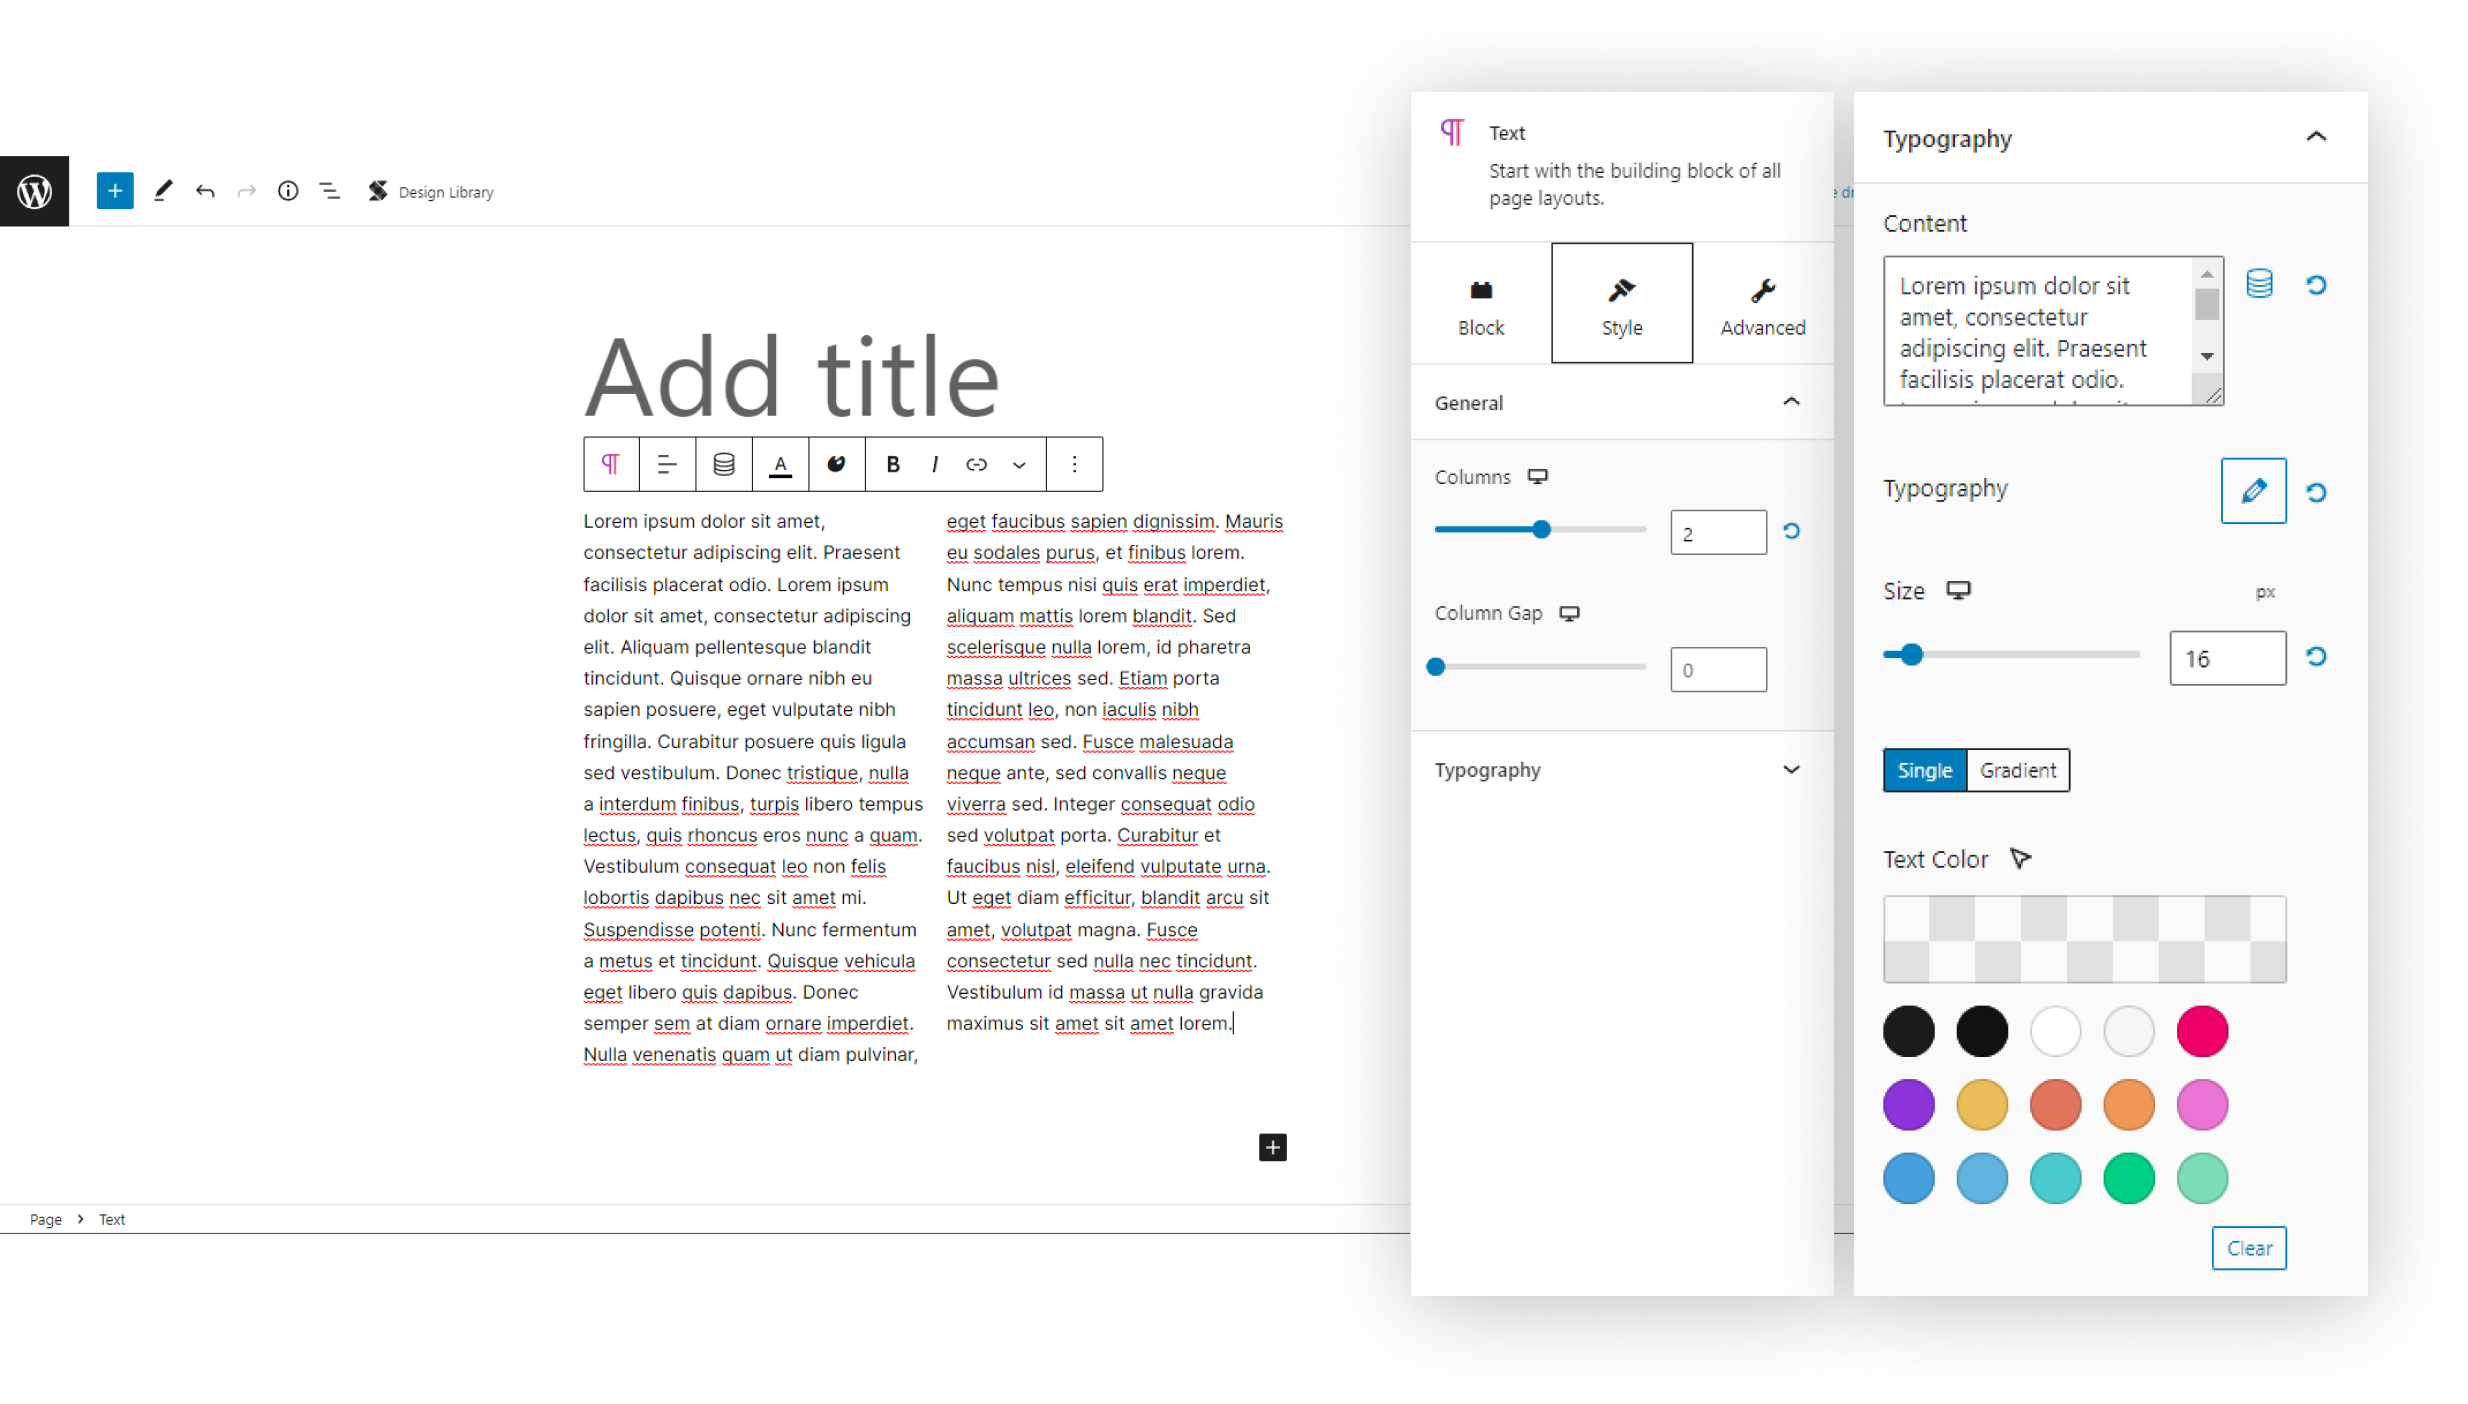Toggle device display icon beside Size
Viewport: 2468px width, 1404px height.
[1959, 590]
